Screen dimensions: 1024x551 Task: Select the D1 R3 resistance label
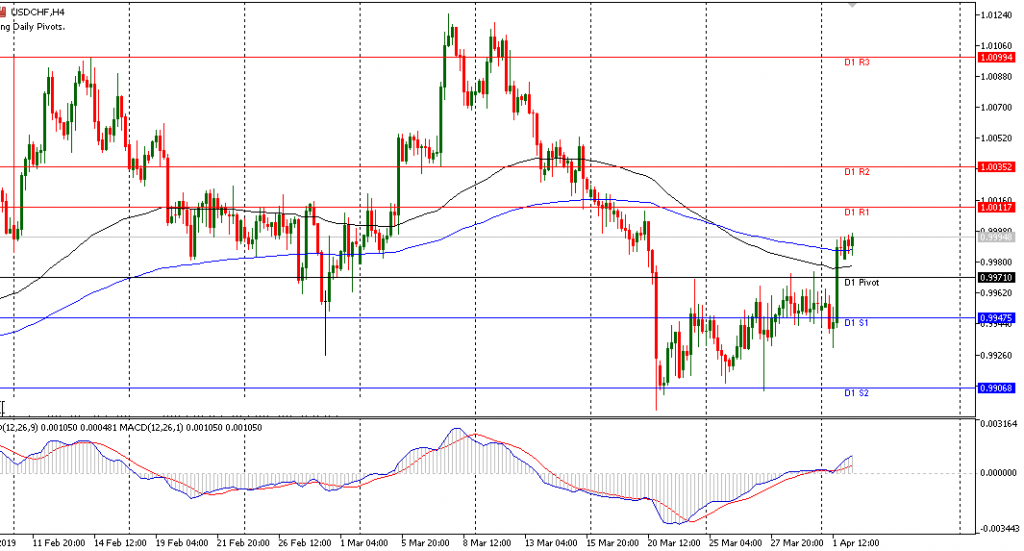(857, 63)
